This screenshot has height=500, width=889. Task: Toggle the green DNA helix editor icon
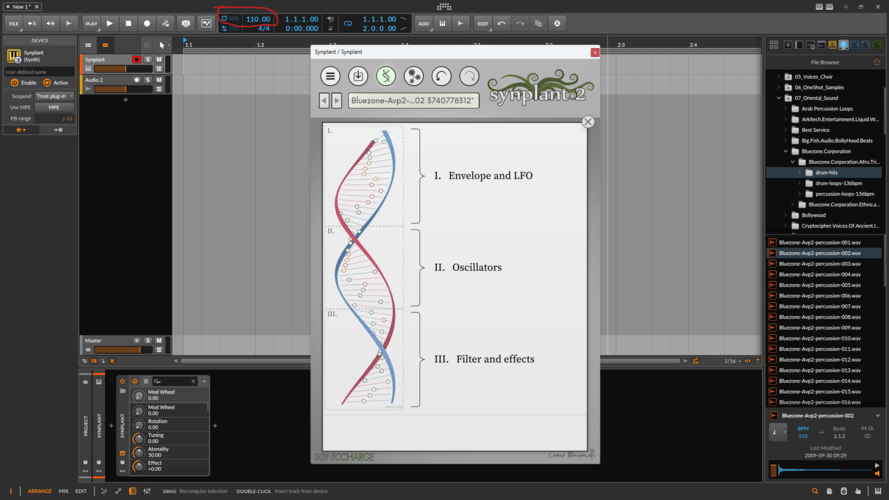pyautogui.click(x=386, y=76)
